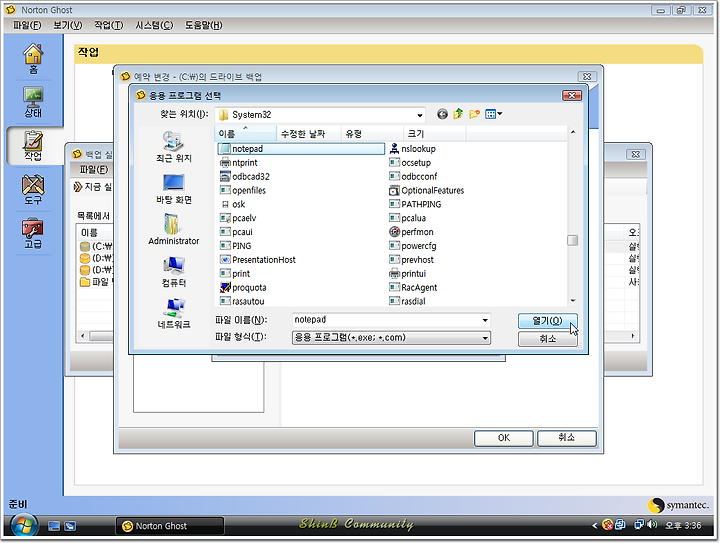Jump to 바탕 화면 (Desktop) place
Screen dimensions: 720x543
pos(174,189)
